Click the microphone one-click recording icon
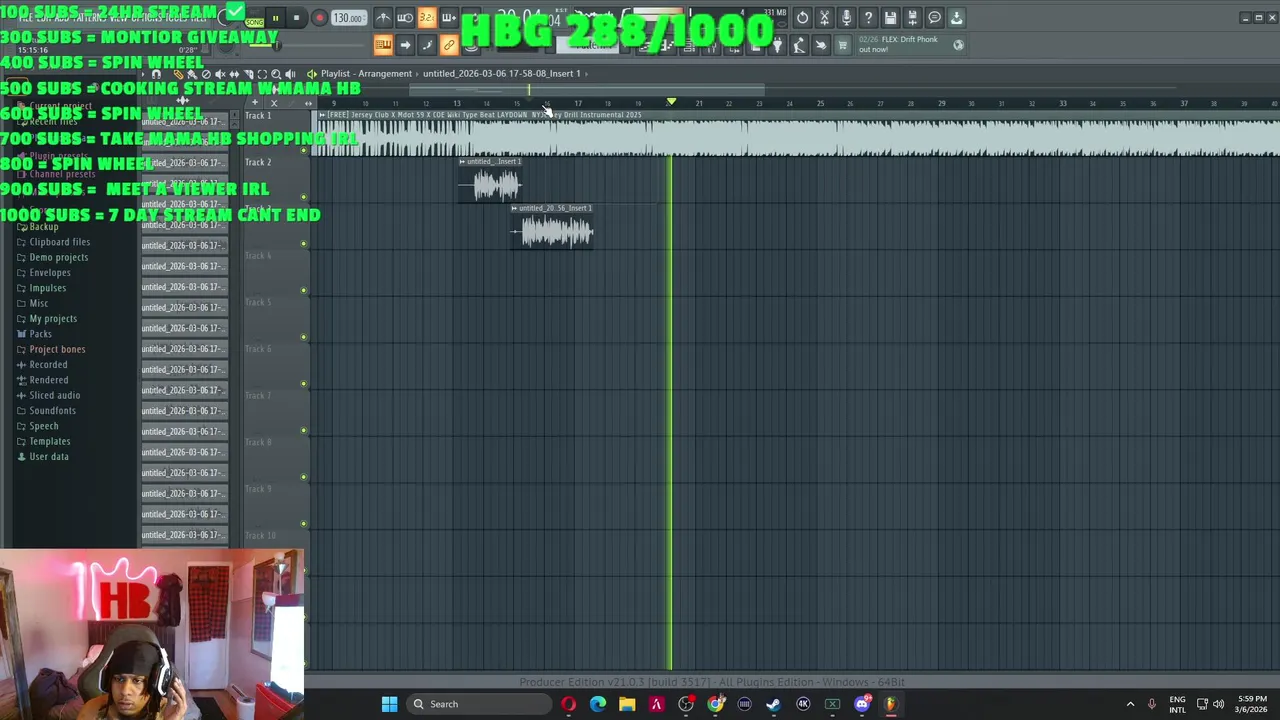 (x=846, y=18)
